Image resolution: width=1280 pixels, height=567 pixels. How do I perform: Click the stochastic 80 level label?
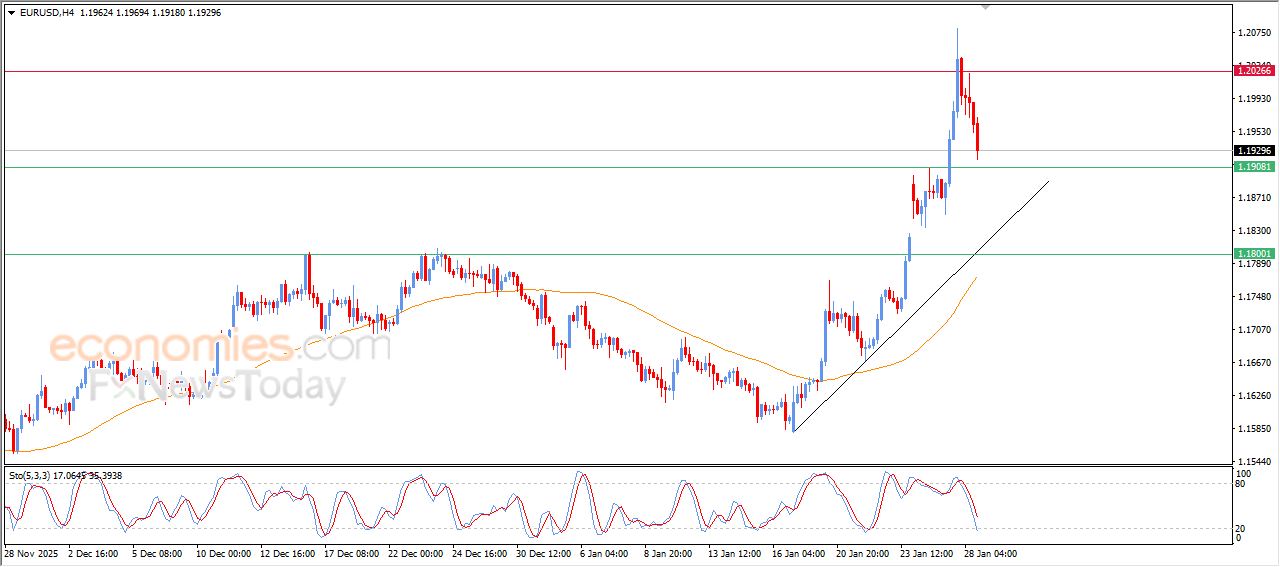[1242, 485]
